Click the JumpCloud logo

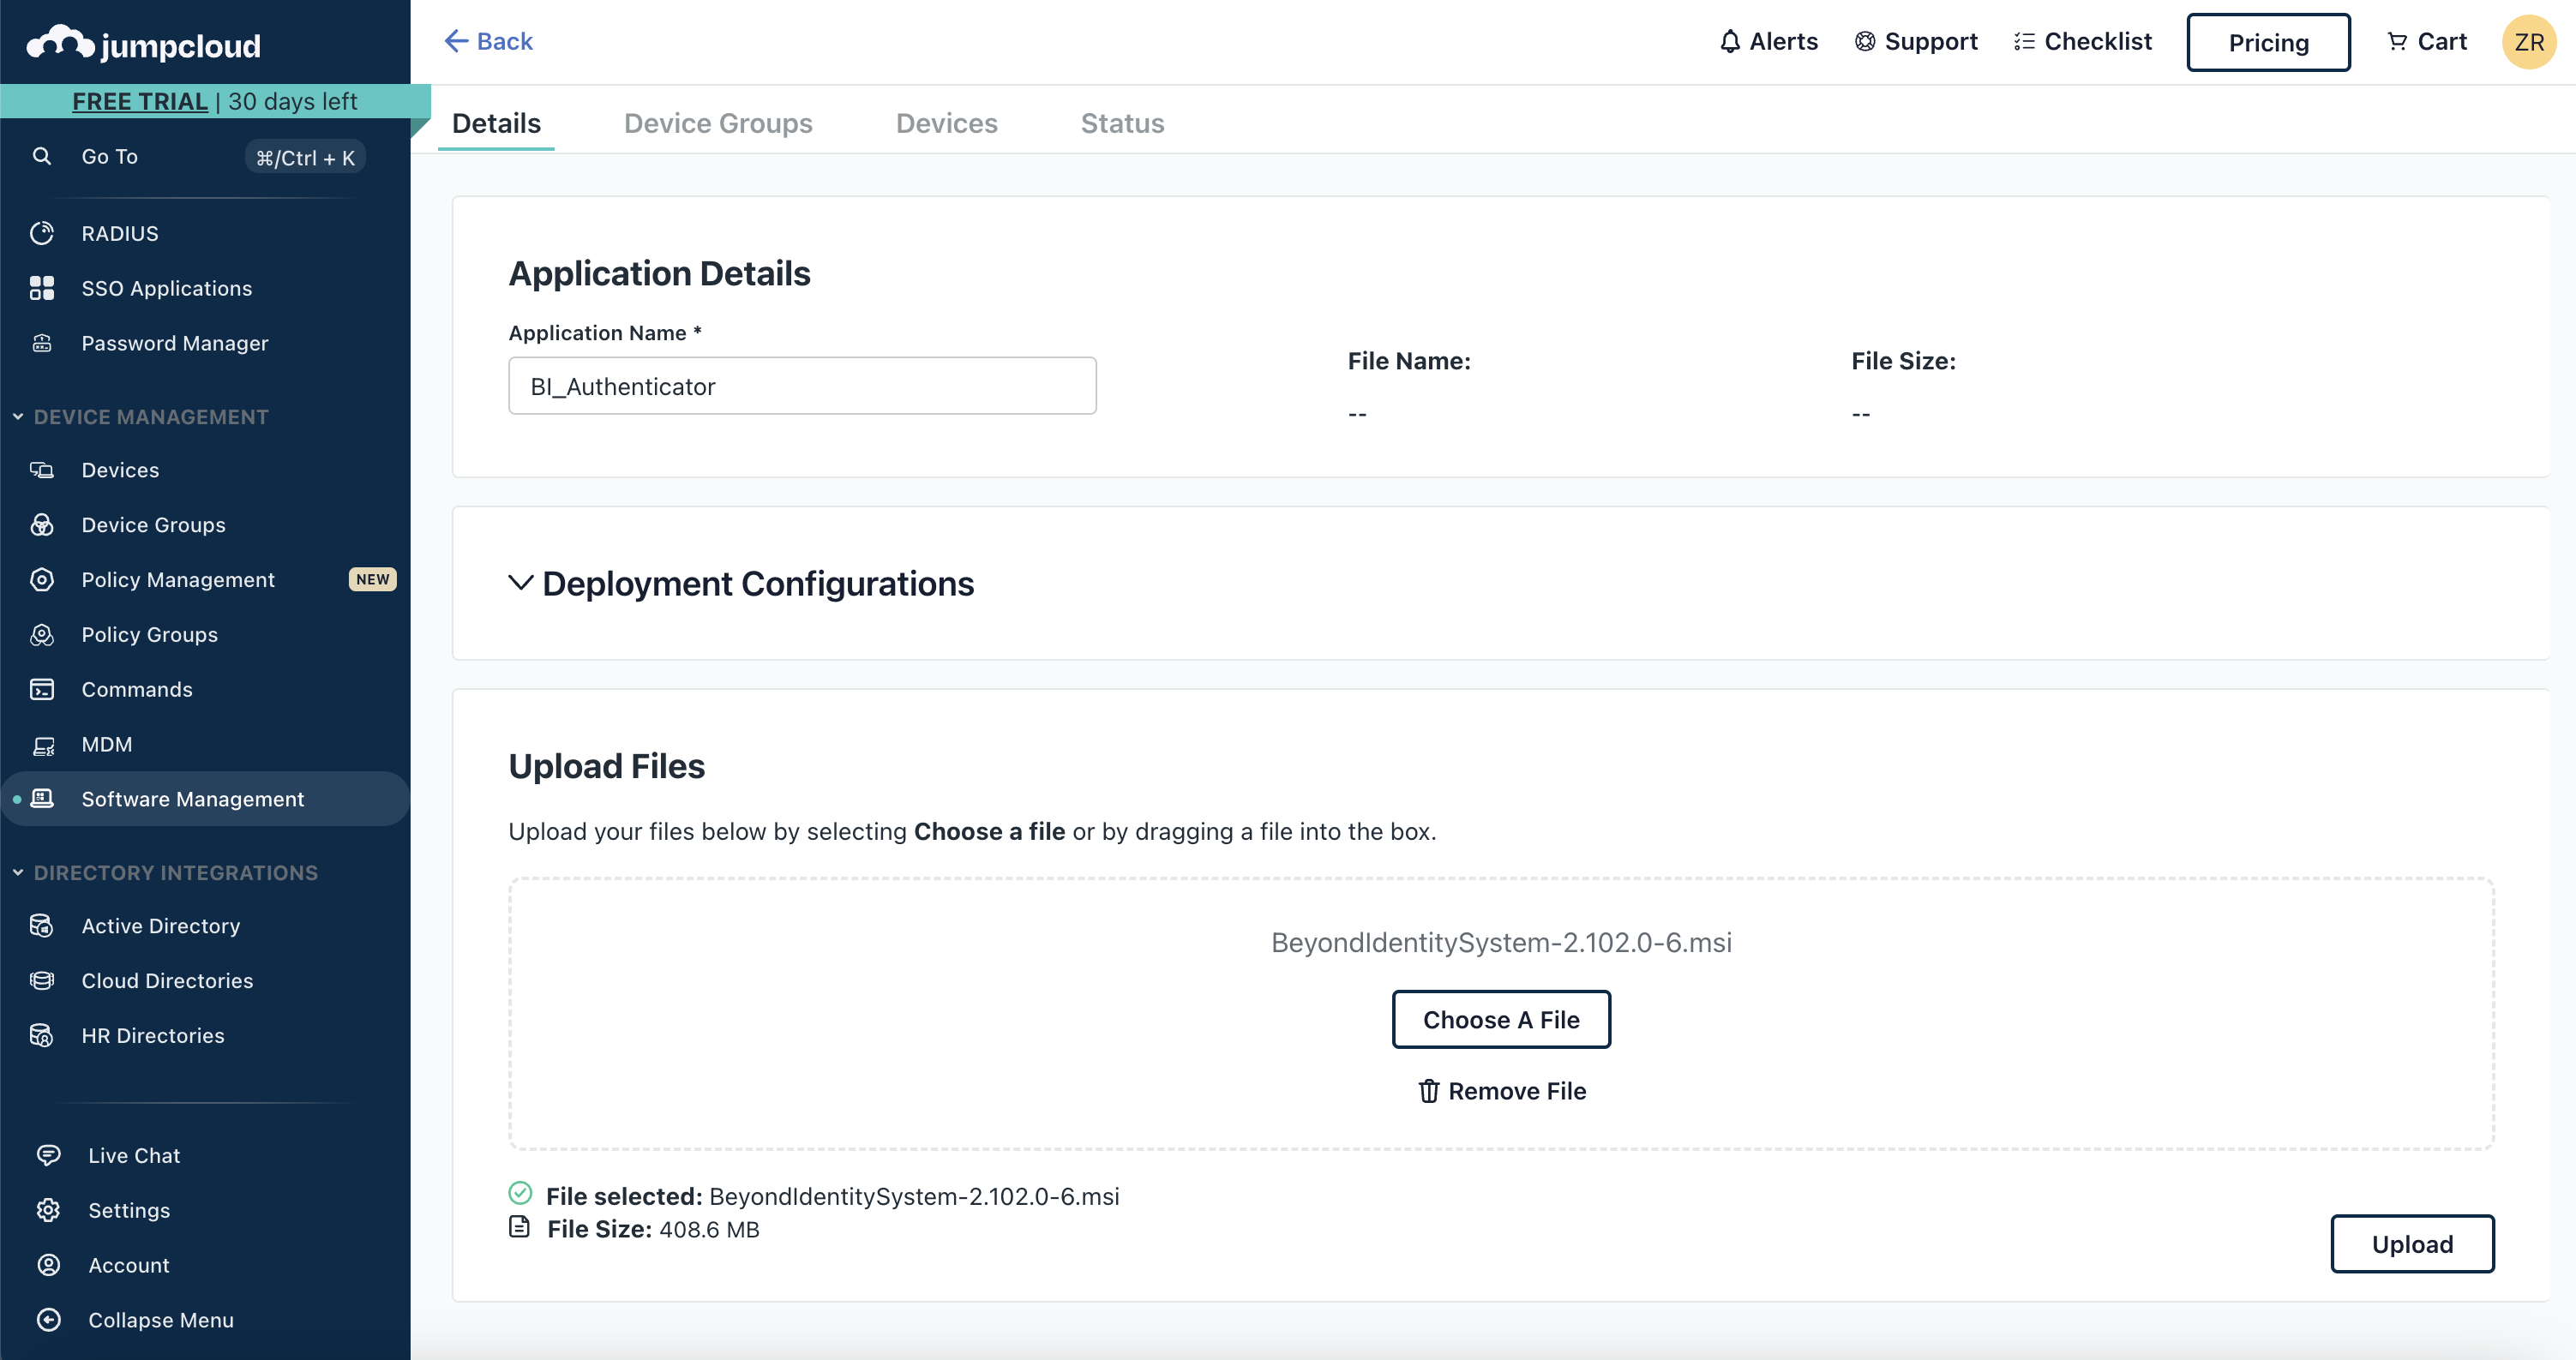tap(144, 44)
